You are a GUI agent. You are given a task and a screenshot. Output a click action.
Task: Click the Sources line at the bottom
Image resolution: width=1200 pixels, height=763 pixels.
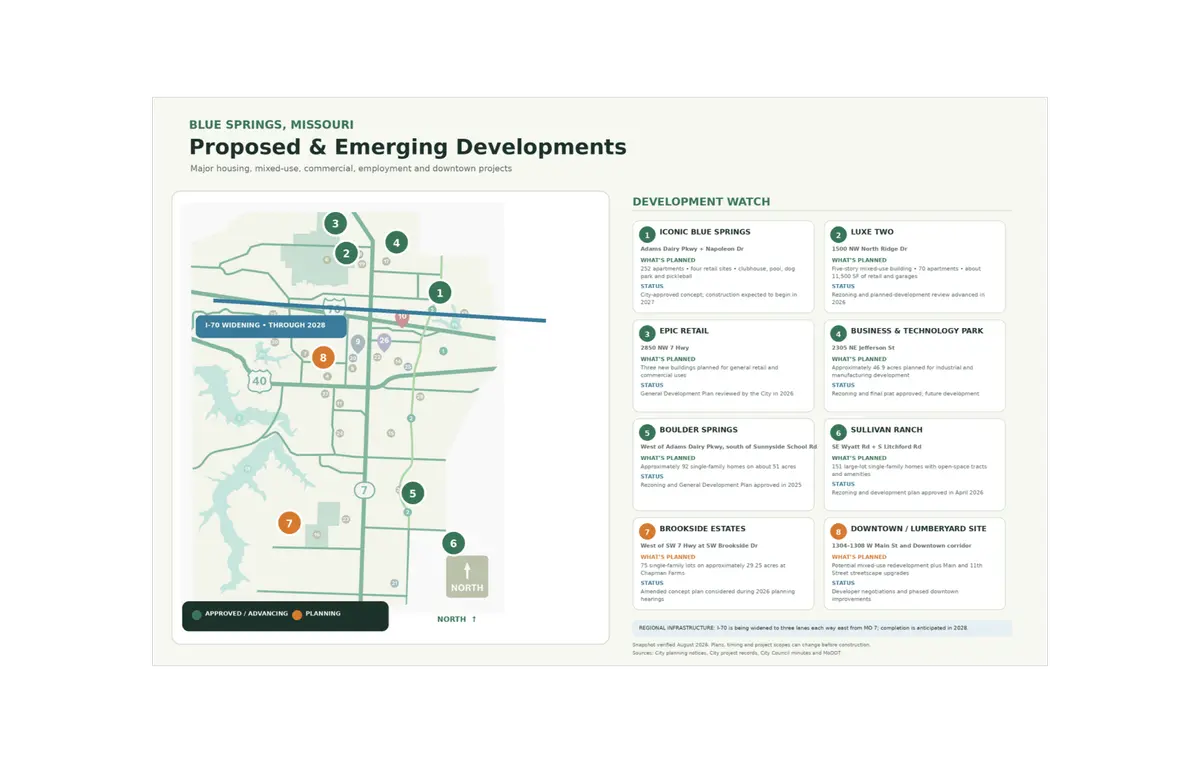point(736,653)
